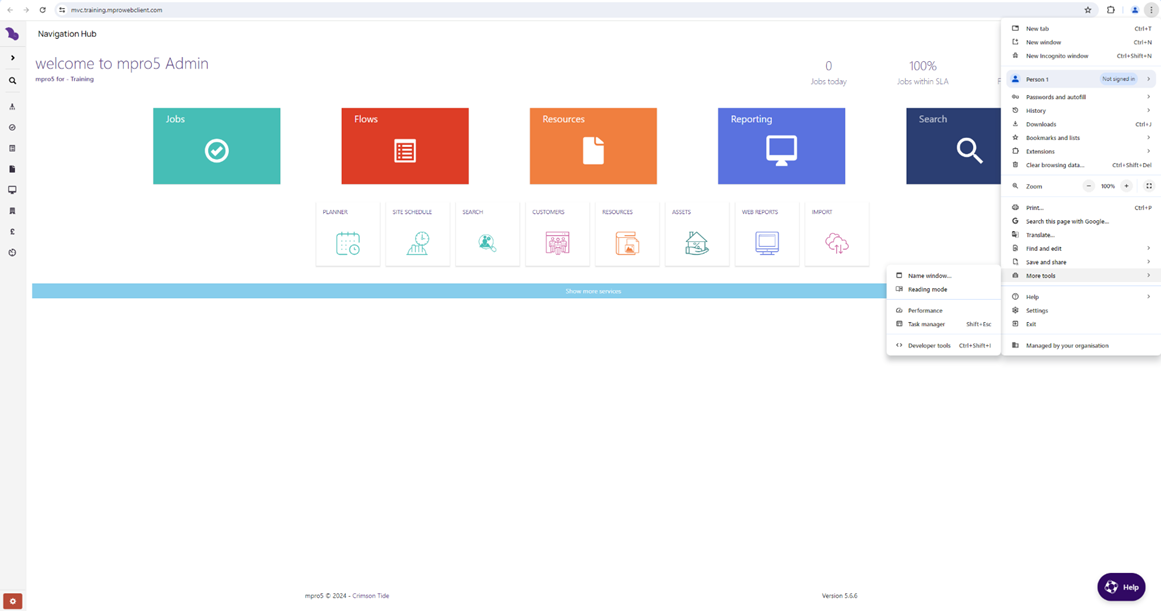
Task: Click the address bar URL field
Action: (x=570, y=10)
